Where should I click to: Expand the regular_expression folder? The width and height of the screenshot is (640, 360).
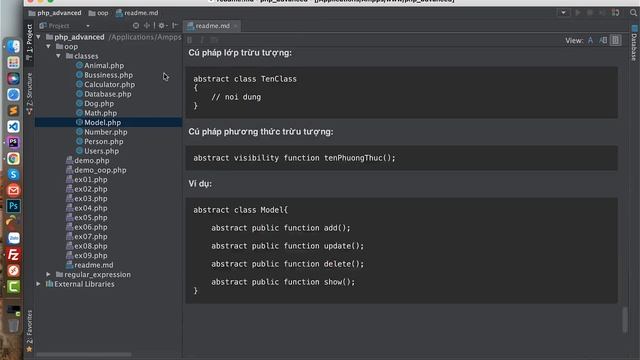pyautogui.click(x=49, y=274)
